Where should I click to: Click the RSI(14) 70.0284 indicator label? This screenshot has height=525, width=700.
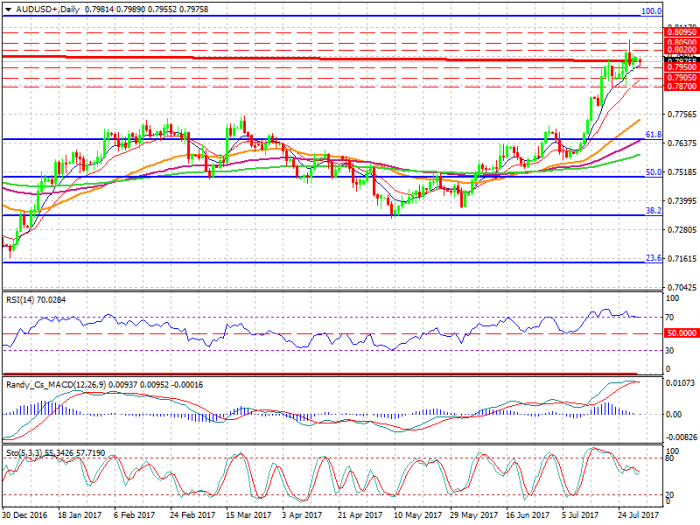coord(36,300)
